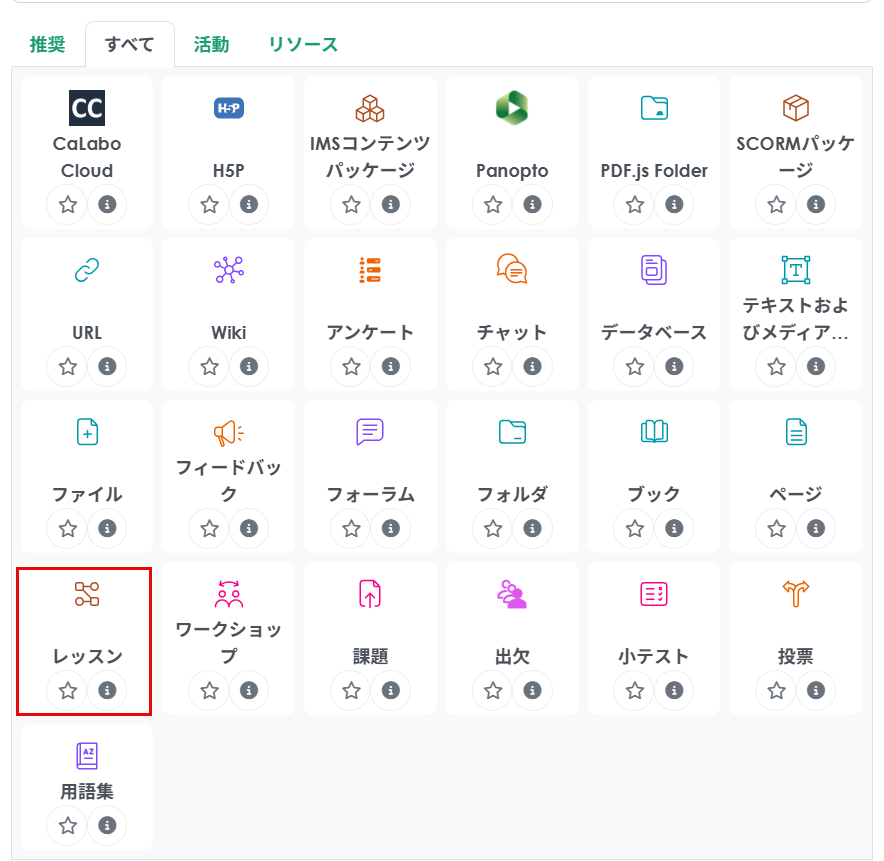Choose the Panopto activity icon

point(512,108)
